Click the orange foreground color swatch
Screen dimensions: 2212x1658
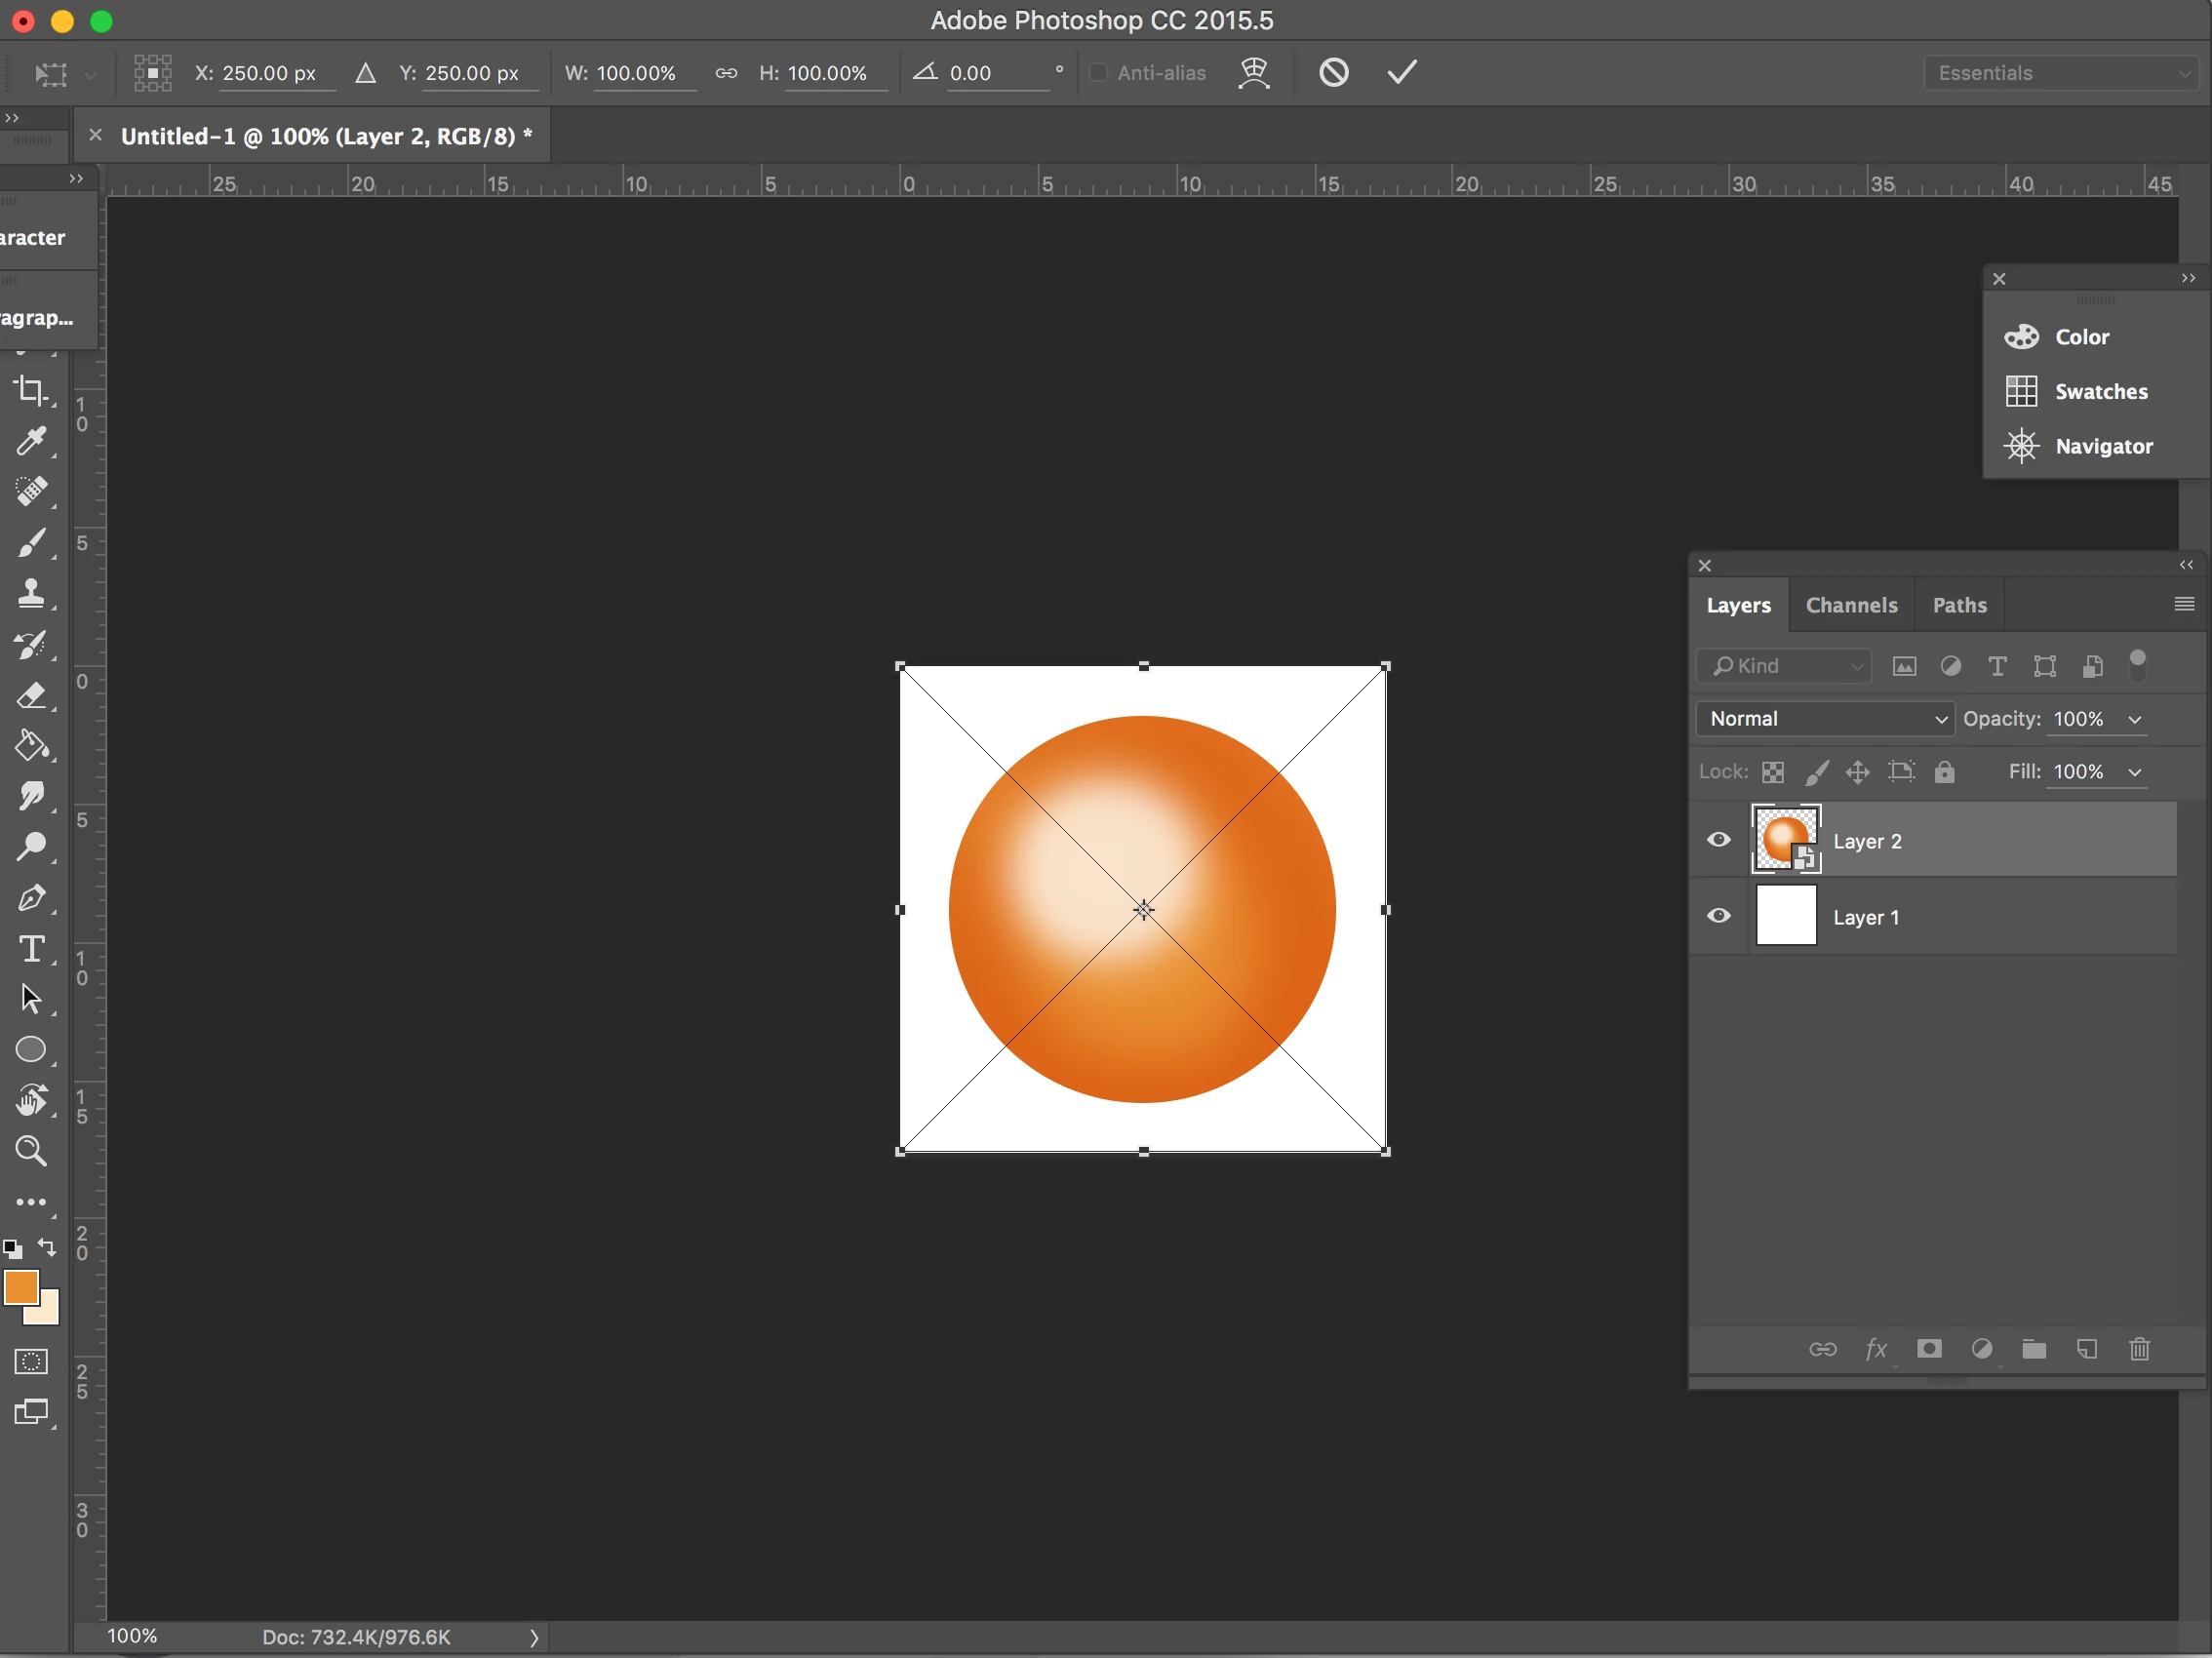20,1288
